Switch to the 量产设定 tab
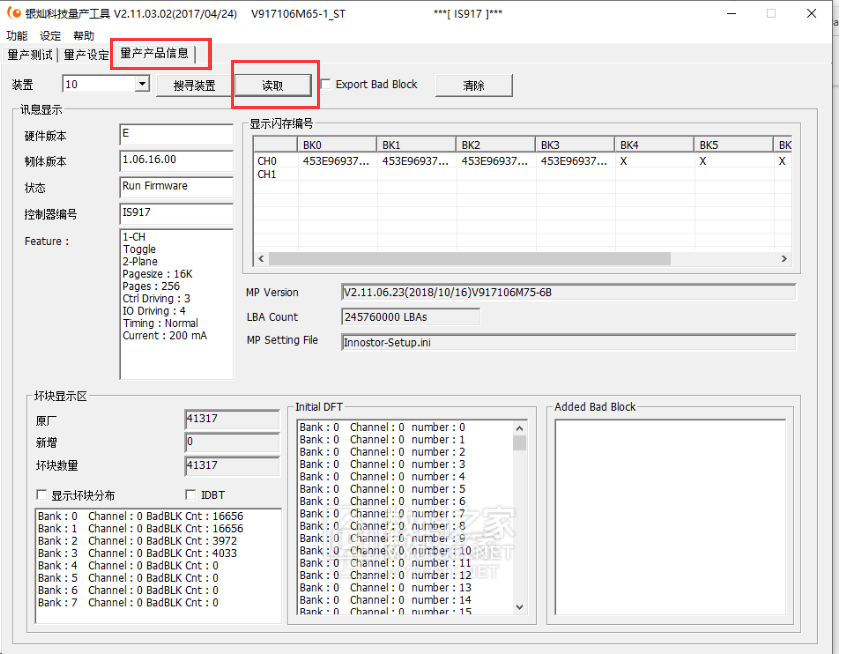Image resolution: width=841 pixels, height=654 pixels. [86, 55]
